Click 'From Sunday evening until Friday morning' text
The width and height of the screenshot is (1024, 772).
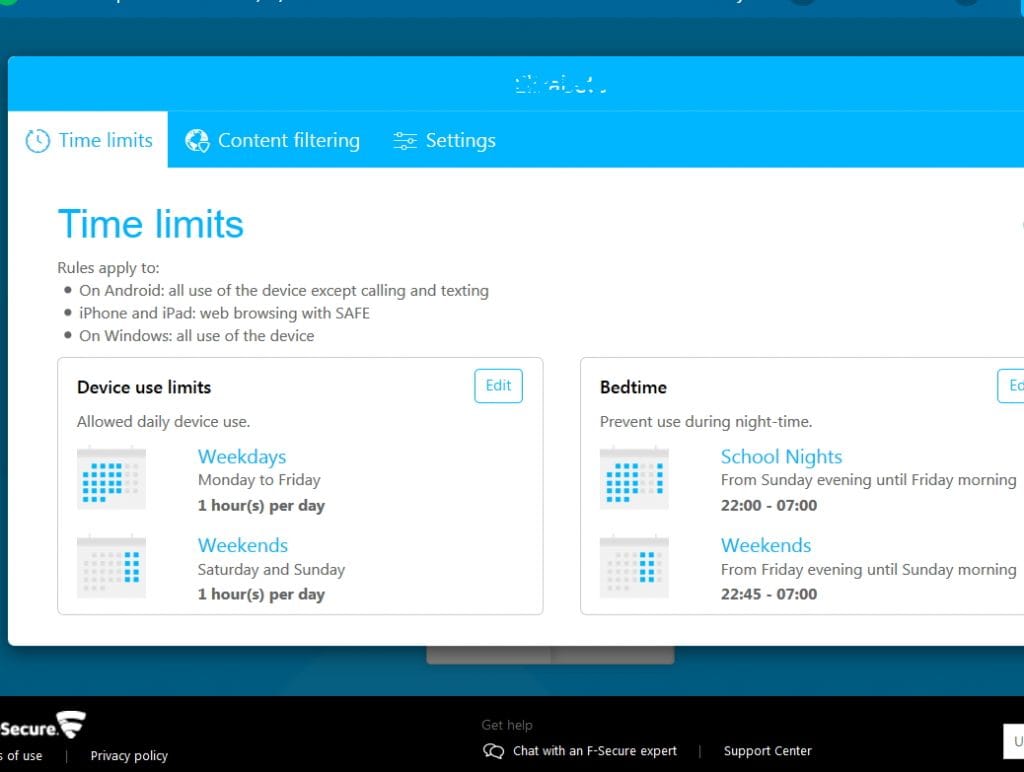(869, 480)
